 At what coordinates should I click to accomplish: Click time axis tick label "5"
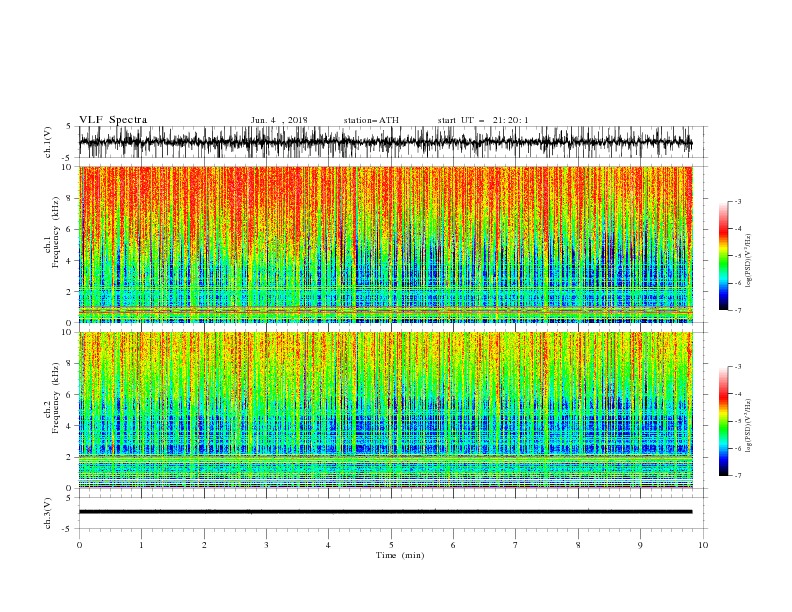(x=391, y=545)
